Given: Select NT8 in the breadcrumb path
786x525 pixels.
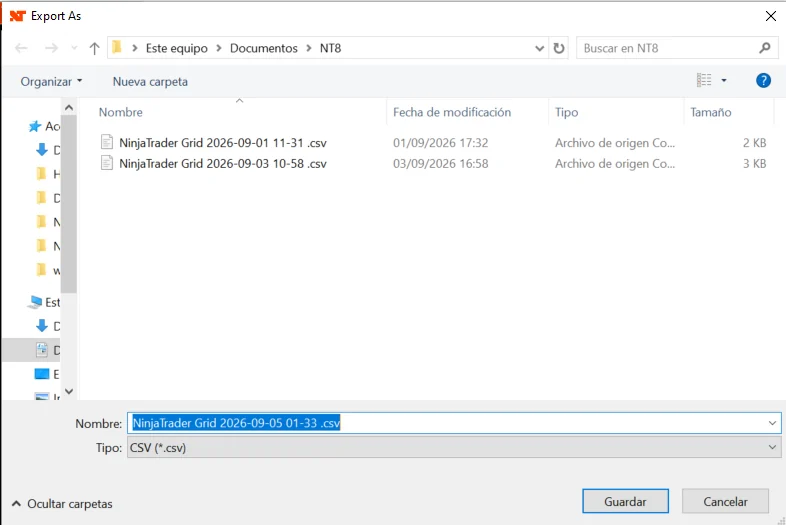Looking at the screenshot, I should [330, 48].
